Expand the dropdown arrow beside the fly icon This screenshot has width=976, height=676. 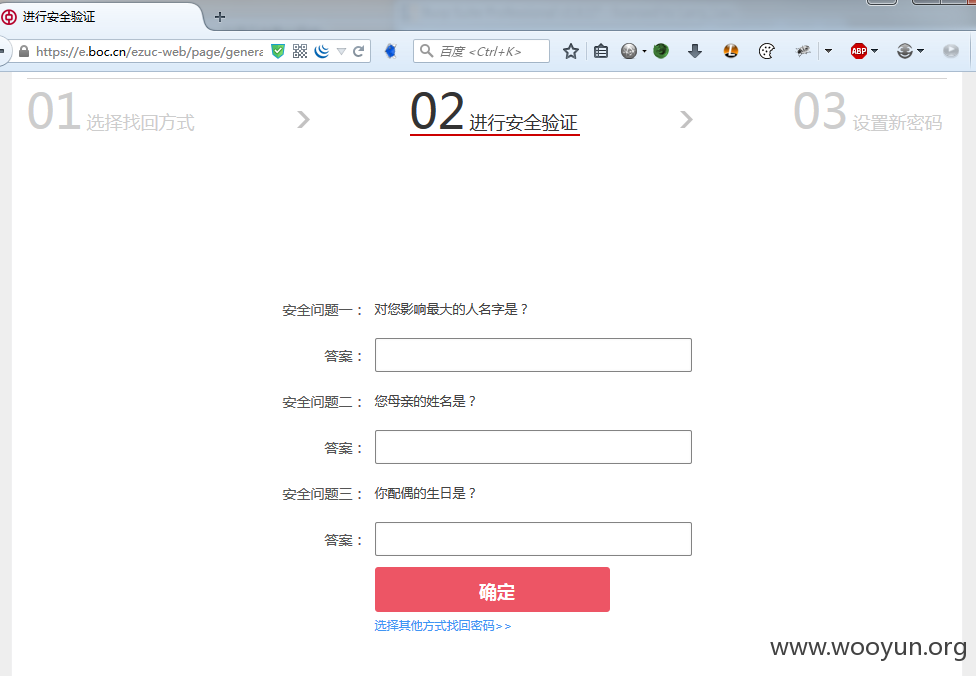828,51
